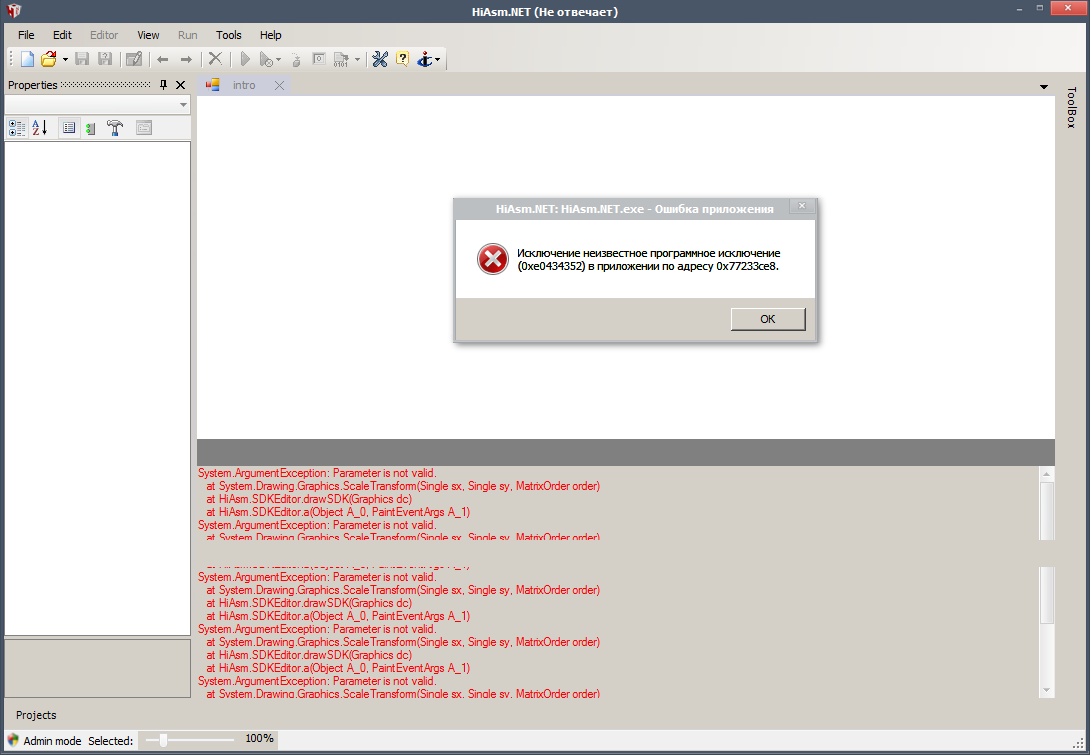The image size is (1090, 755).
Task: Open the Edit menu
Action: coord(62,35)
